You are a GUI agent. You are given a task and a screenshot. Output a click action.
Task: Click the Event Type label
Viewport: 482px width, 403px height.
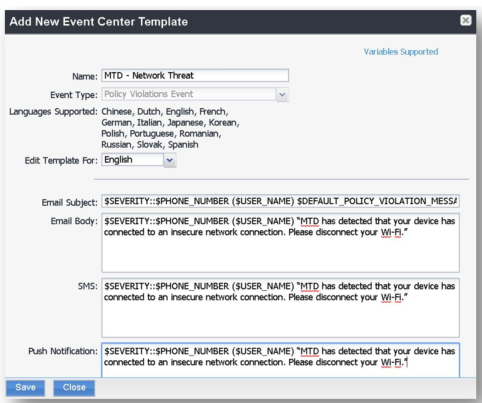[74, 95]
